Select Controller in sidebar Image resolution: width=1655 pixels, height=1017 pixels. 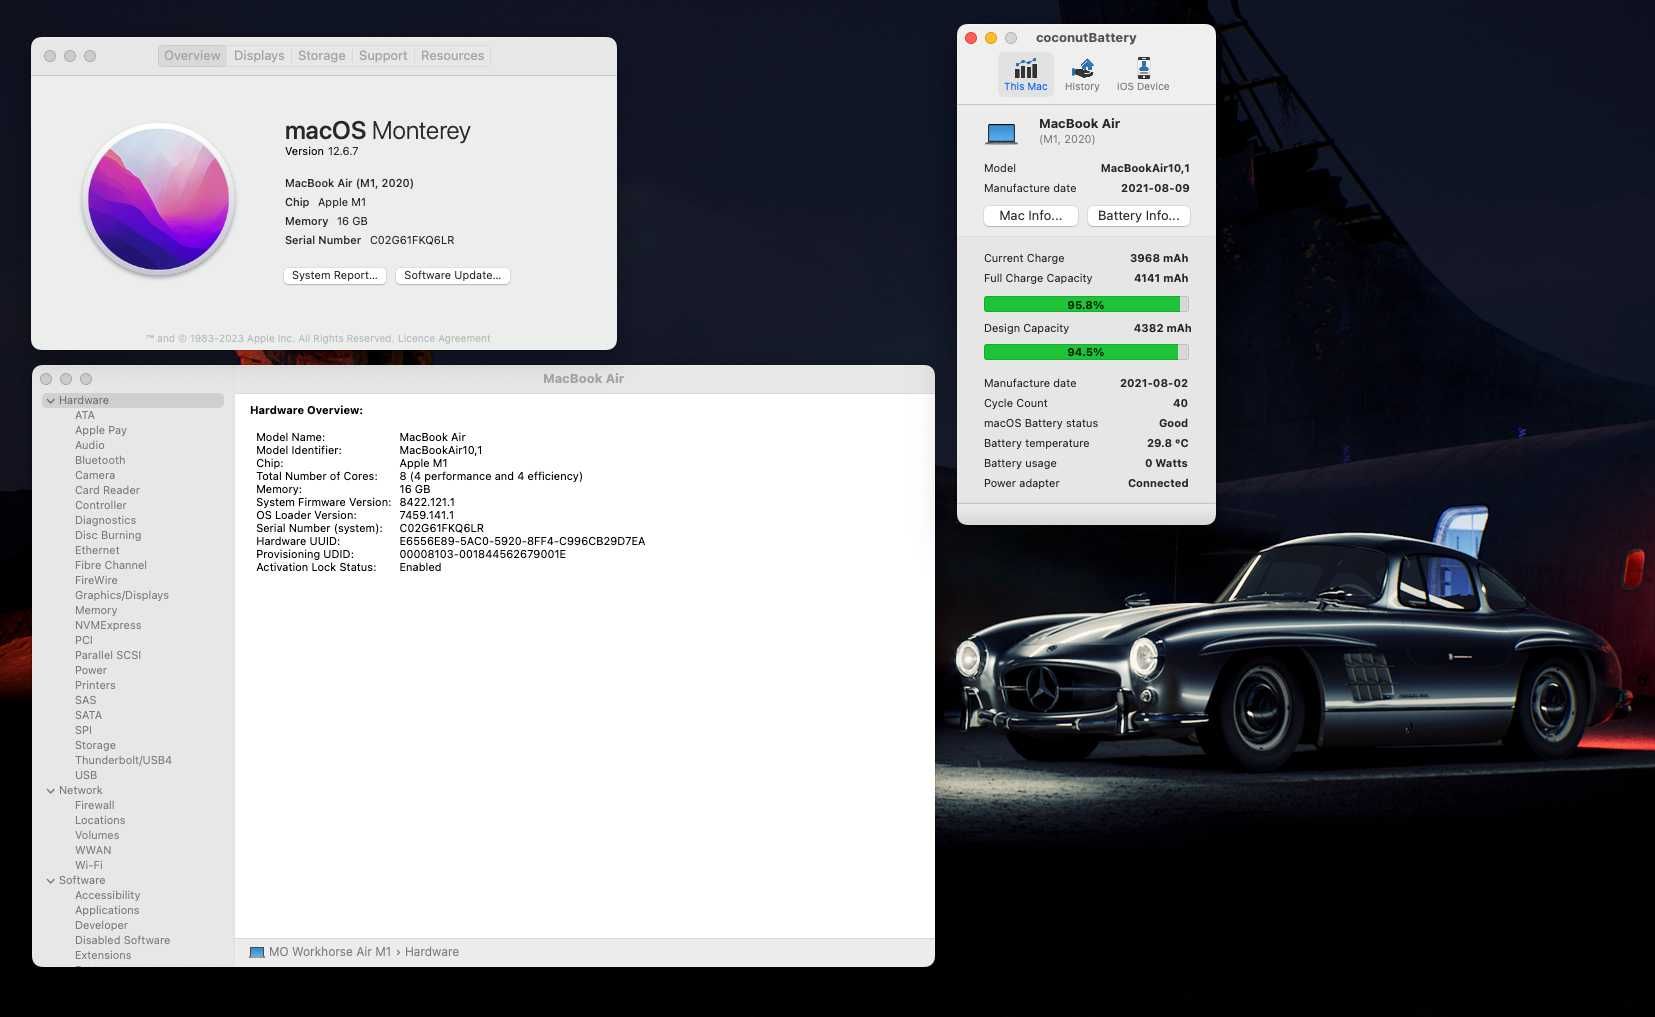click(x=101, y=505)
